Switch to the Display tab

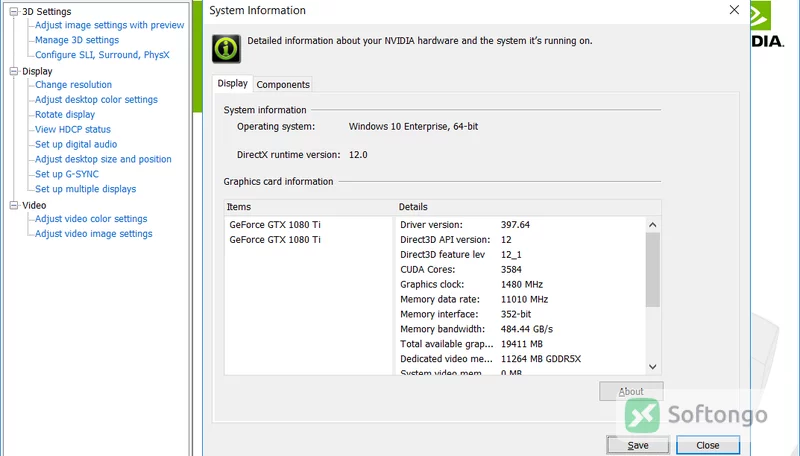(x=232, y=83)
